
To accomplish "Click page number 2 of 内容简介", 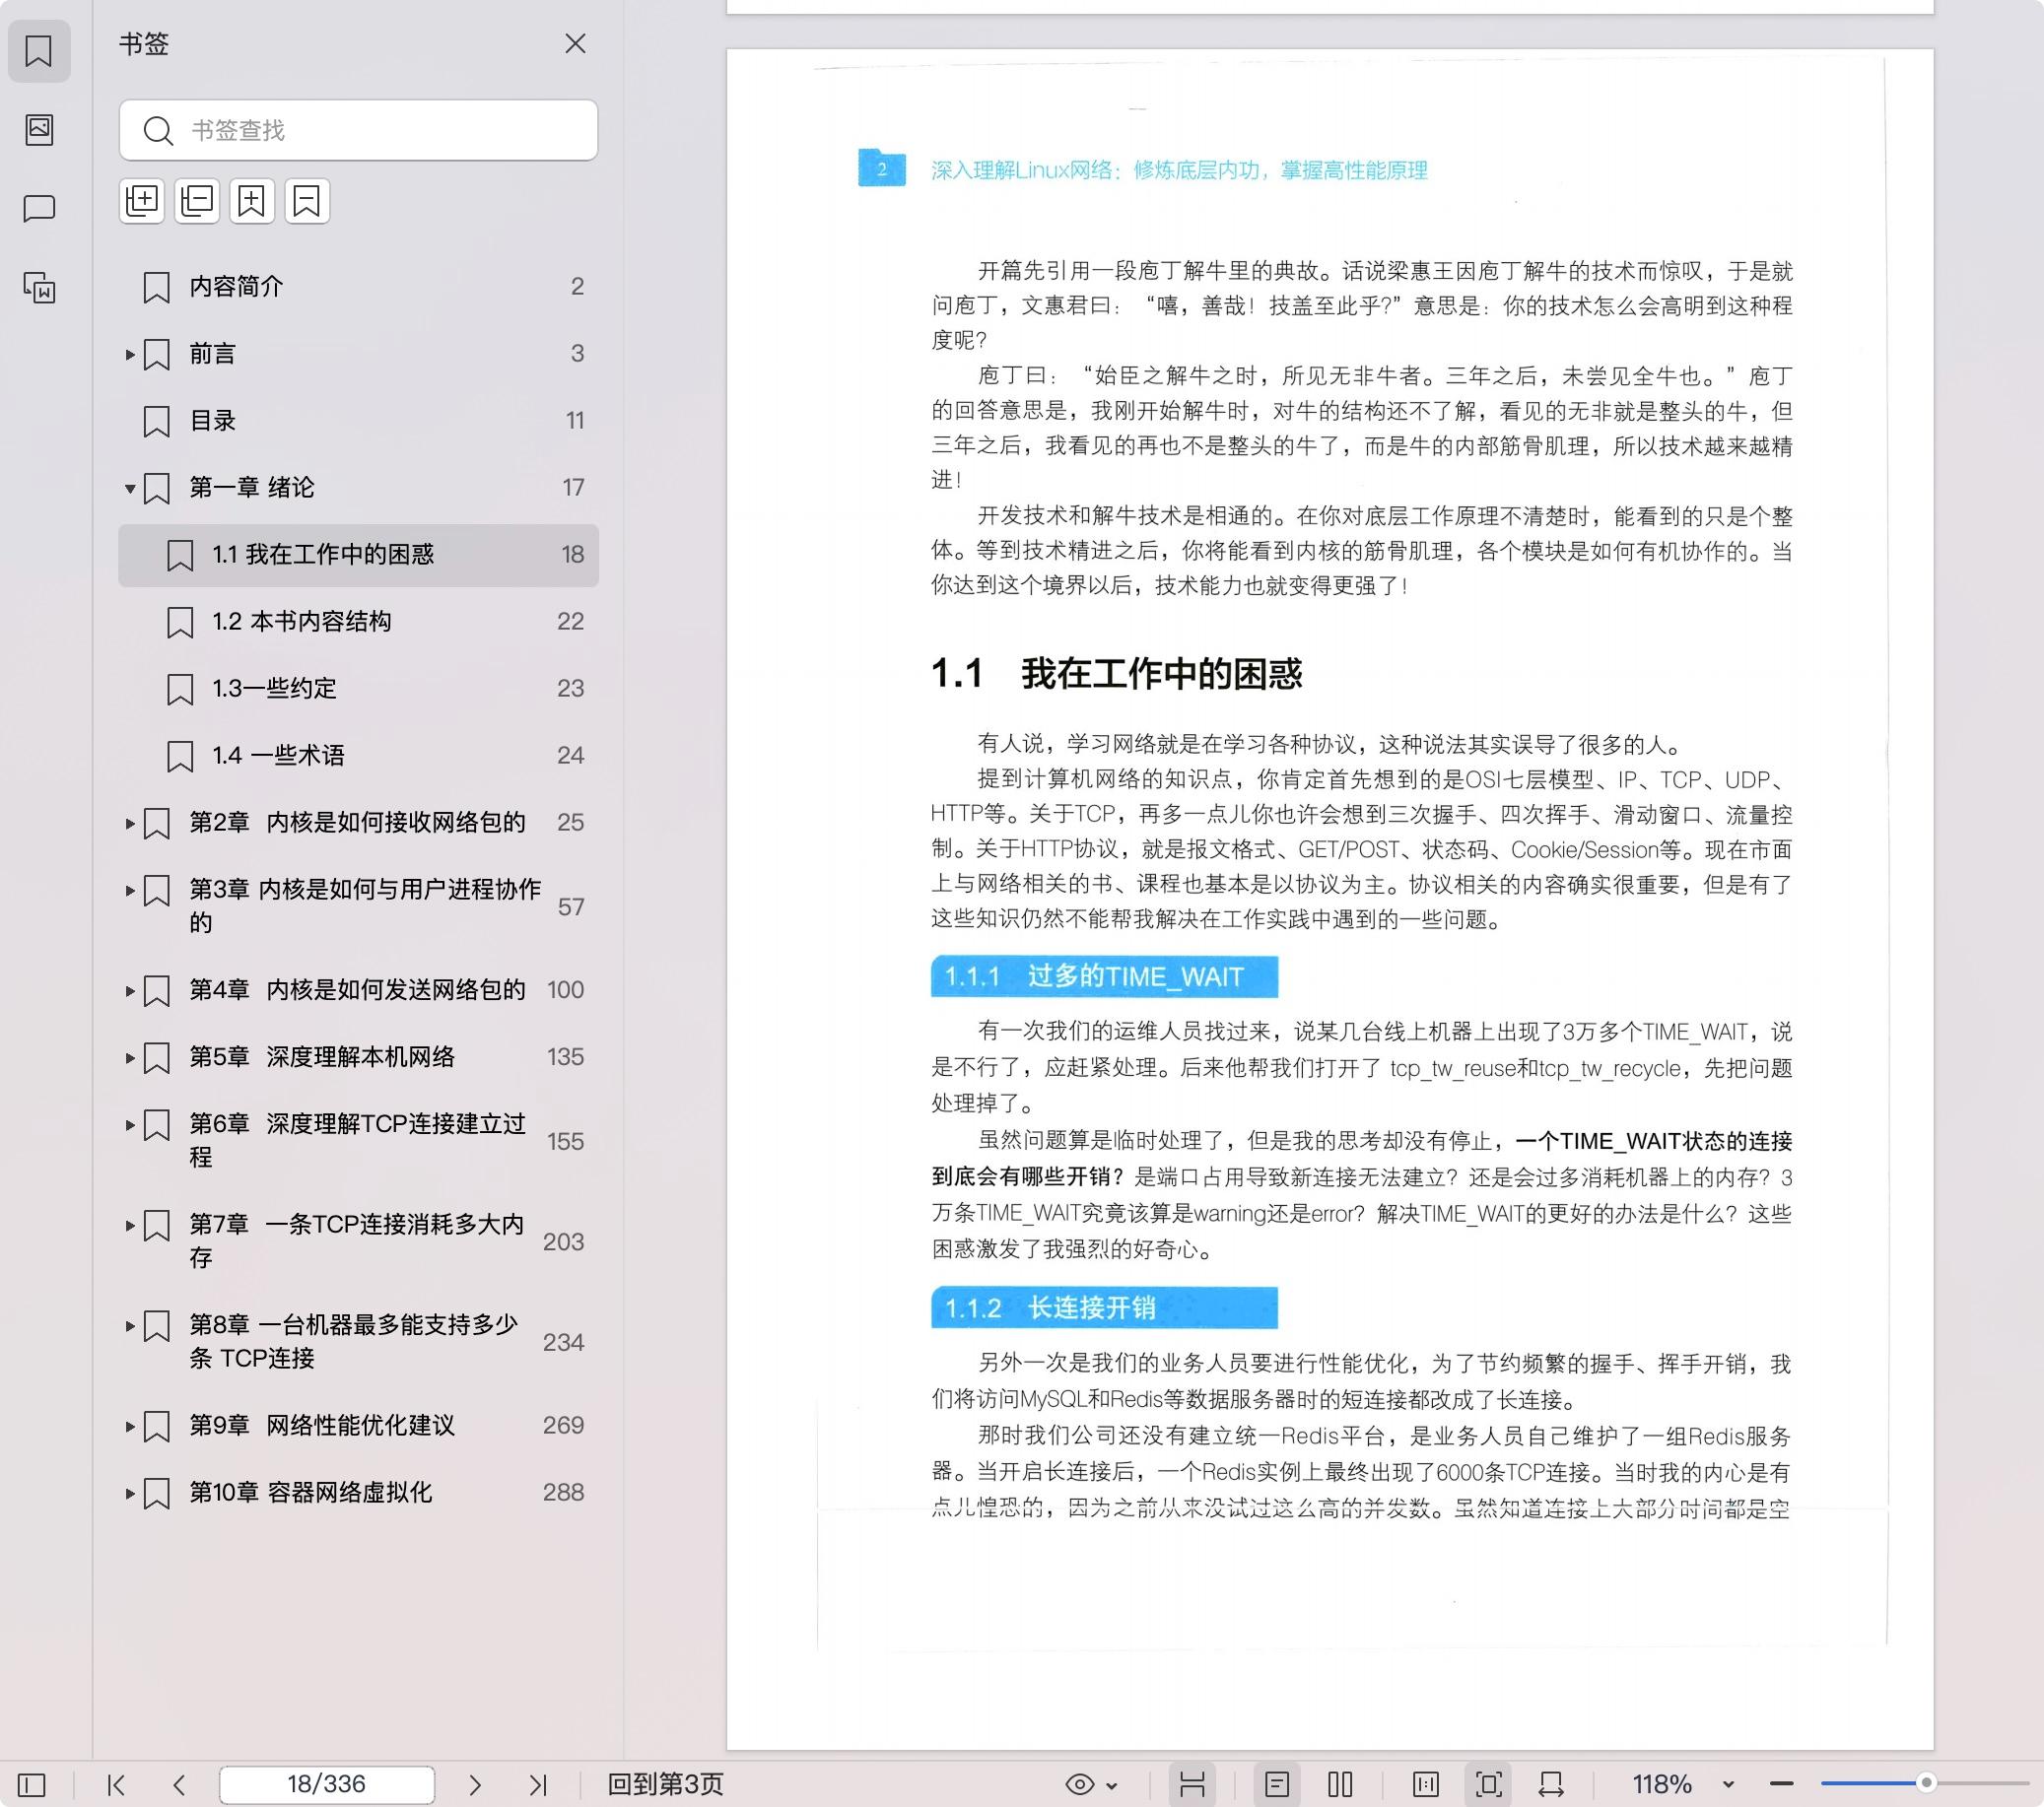I will (x=577, y=286).
